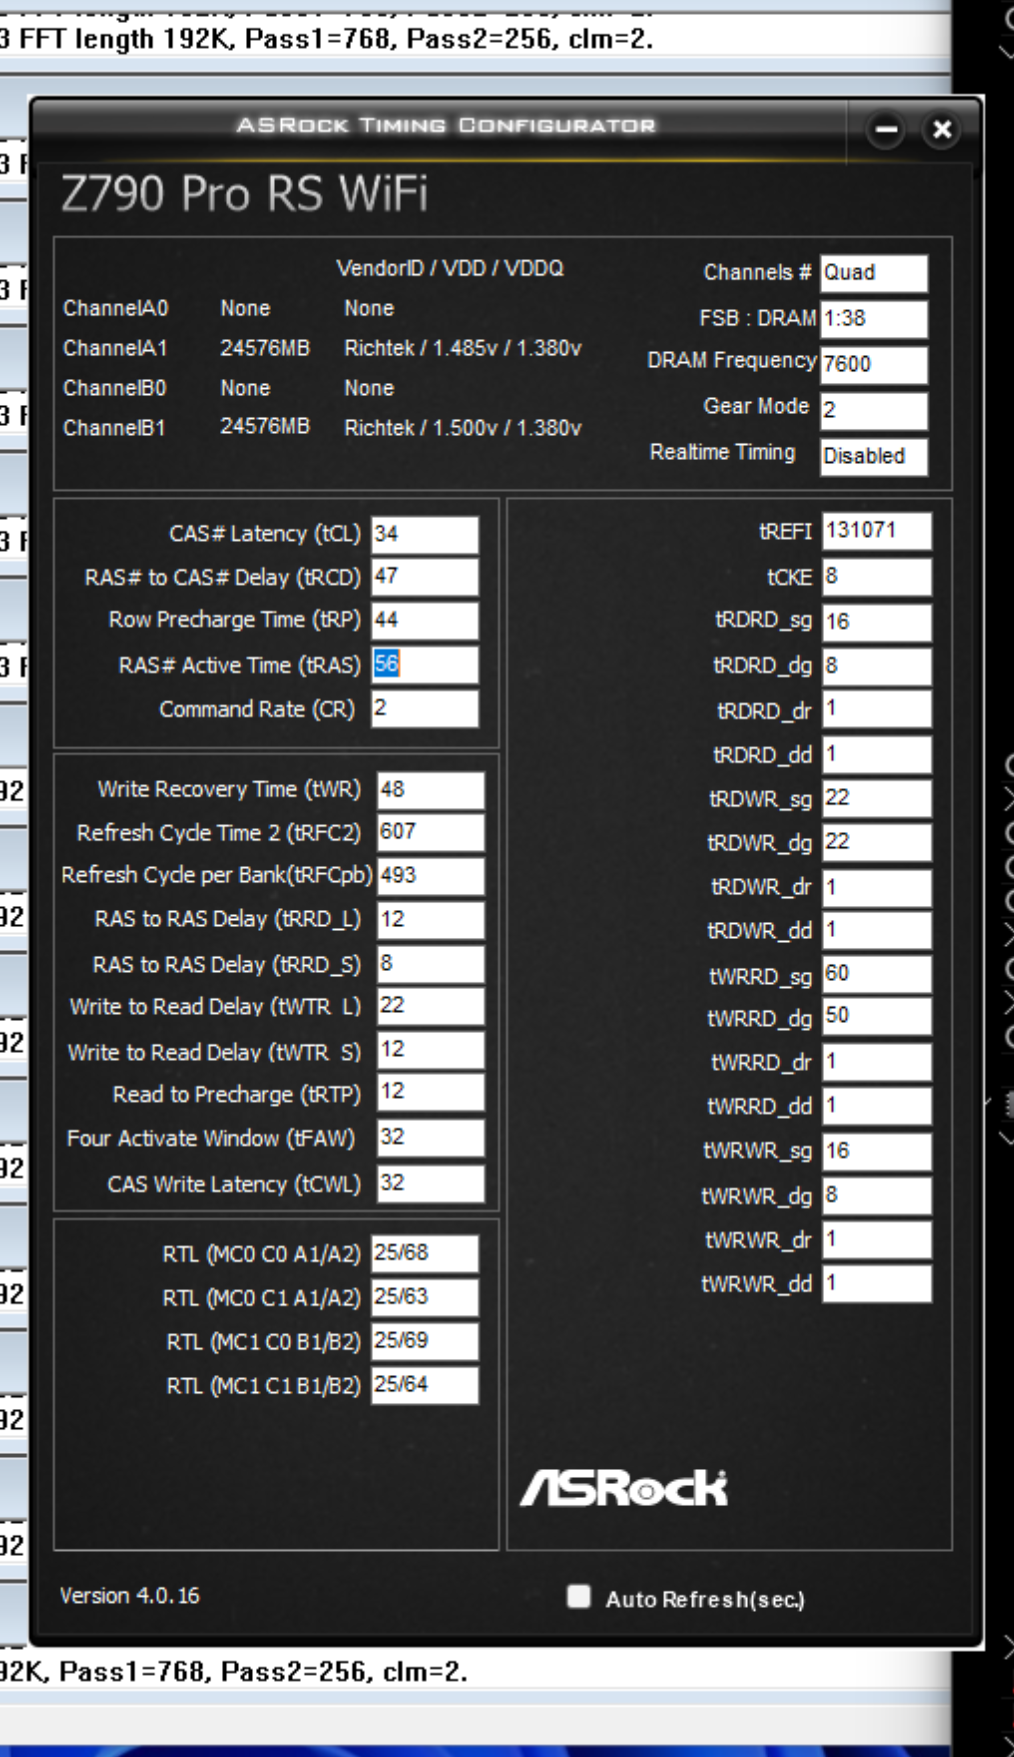Click the tRCD value field showing 47
Screen dimensions: 1014x1757
[425, 577]
